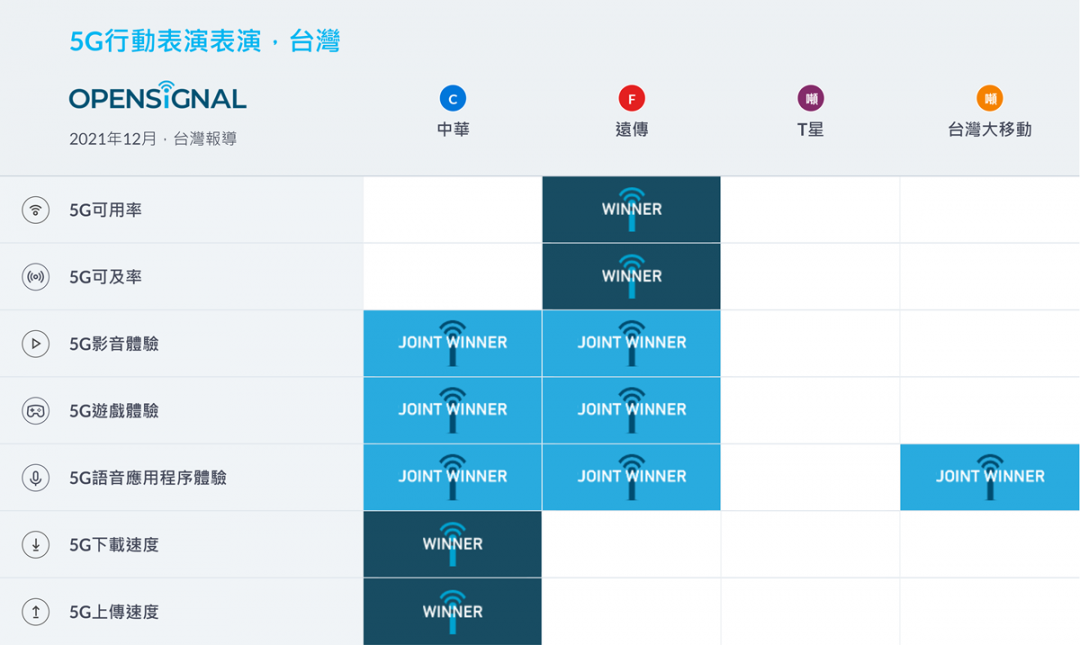
Task: Click the OPENSIGNAL logo
Action: pos(158,97)
